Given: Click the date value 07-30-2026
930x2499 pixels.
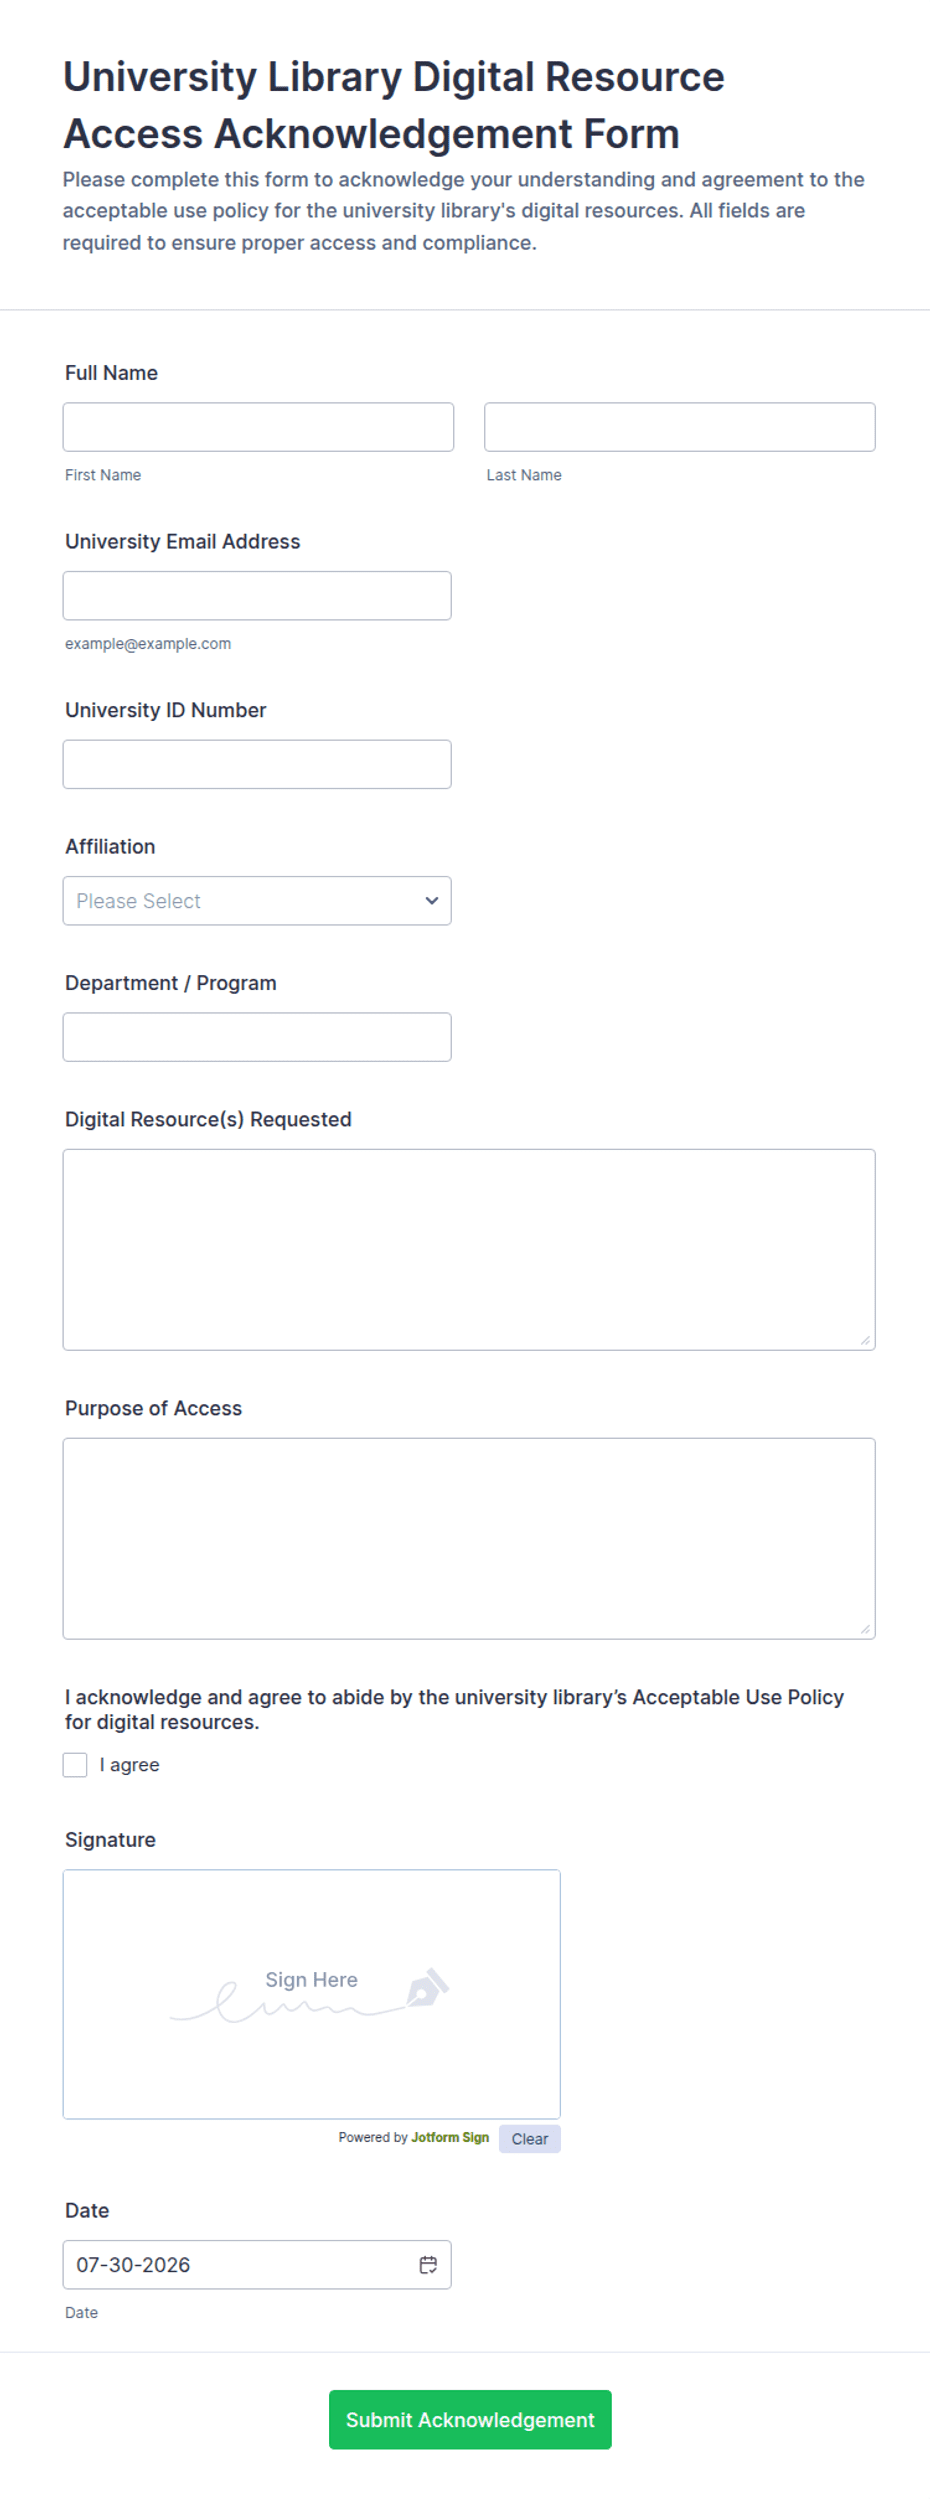Looking at the screenshot, I should tap(133, 2265).
